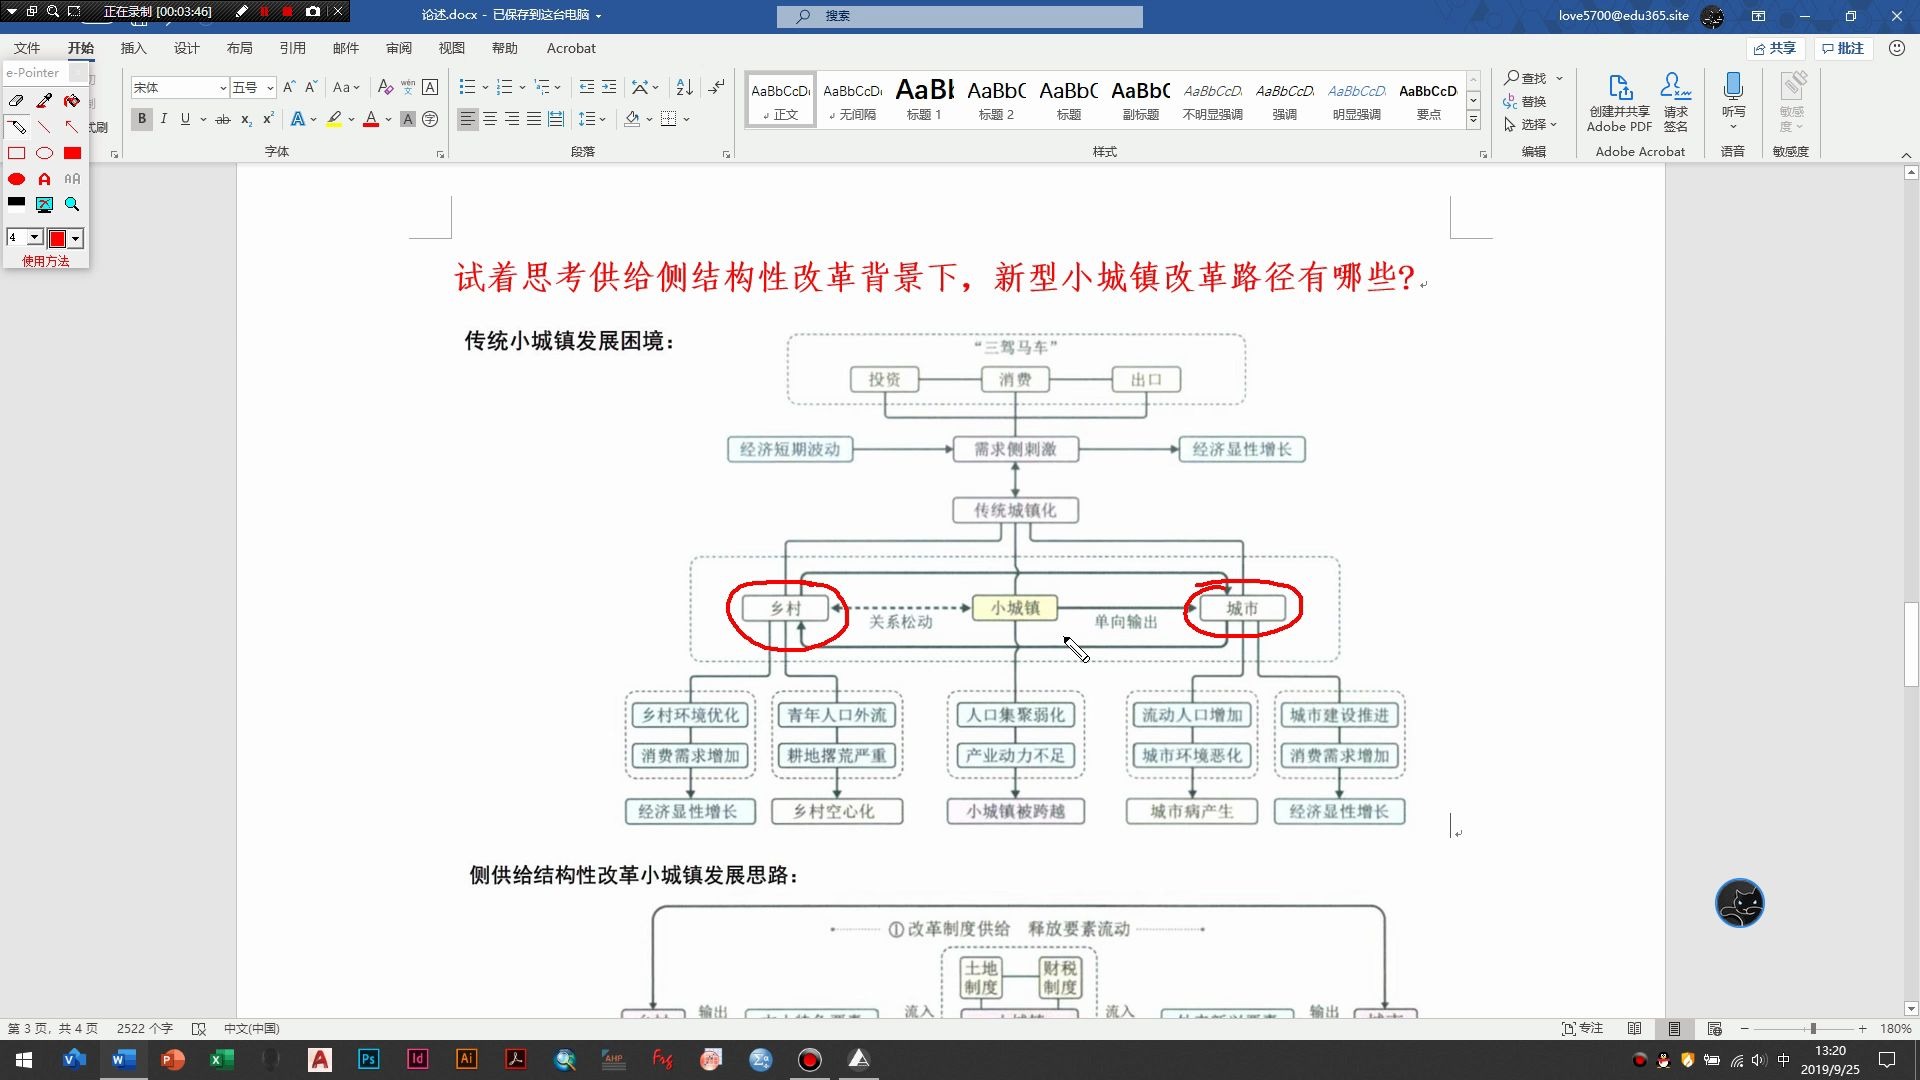Screen dimensions: 1920x1080
Task: Select the e-Pointer freehand pen tool
Action: coord(17,127)
